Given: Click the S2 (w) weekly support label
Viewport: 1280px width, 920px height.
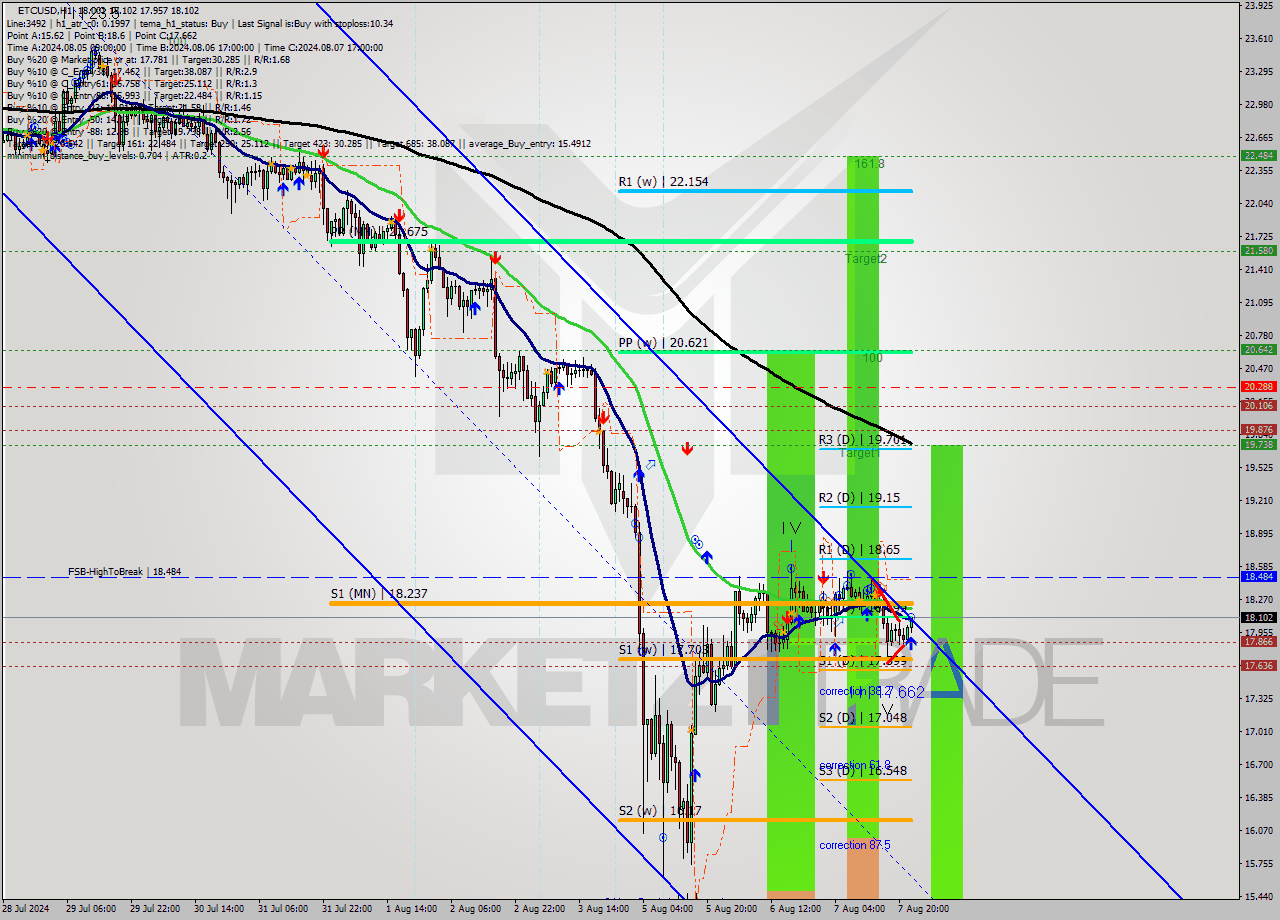Looking at the screenshot, I should click(x=659, y=810).
